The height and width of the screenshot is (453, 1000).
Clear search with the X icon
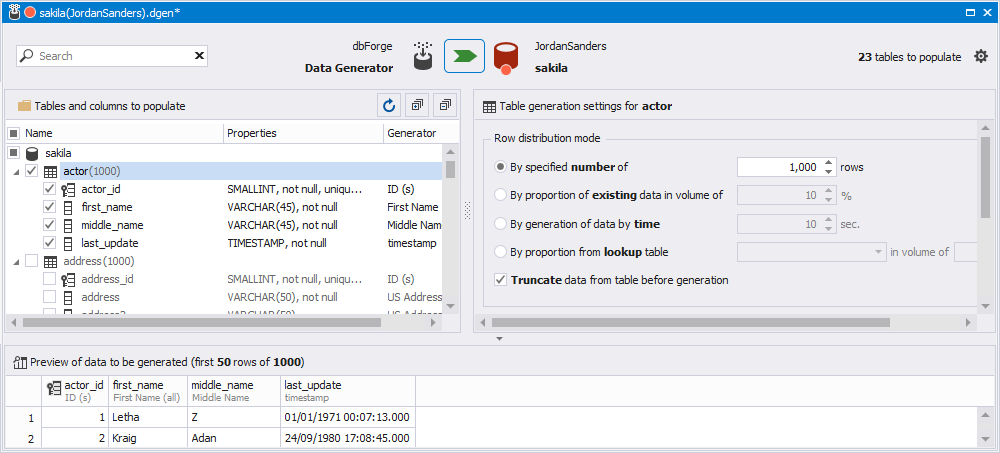(x=199, y=56)
